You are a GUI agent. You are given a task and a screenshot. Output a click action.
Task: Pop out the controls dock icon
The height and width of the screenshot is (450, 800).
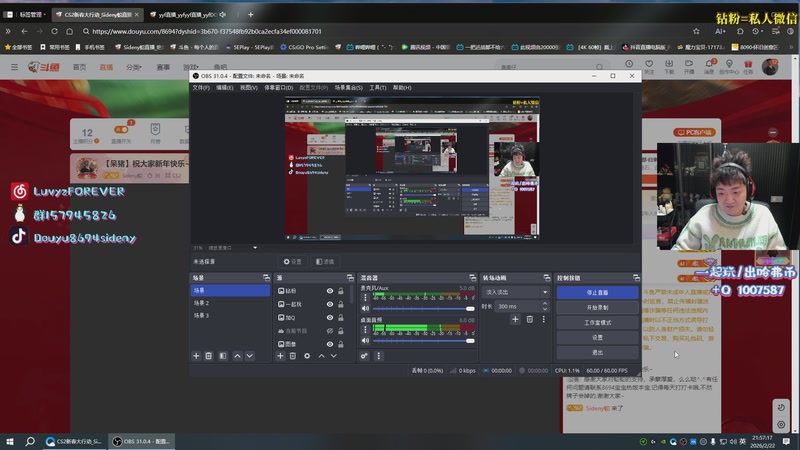636,278
